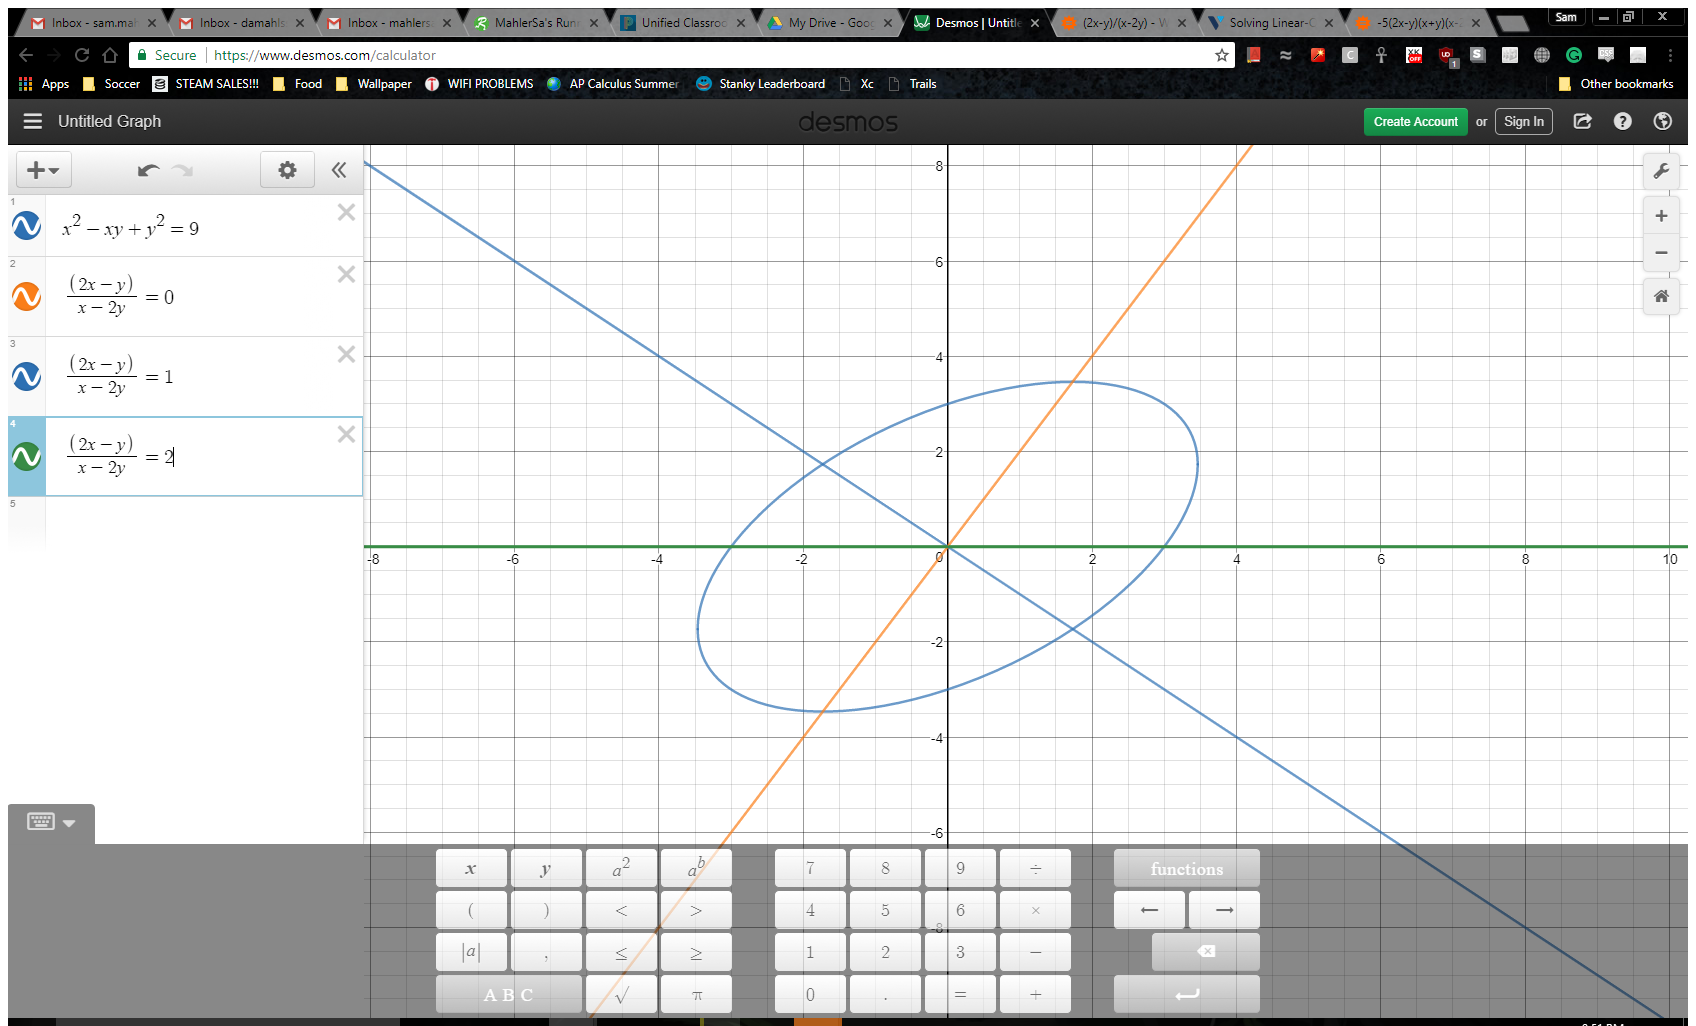Hide the green curve for expression 4

click(27, 456)
